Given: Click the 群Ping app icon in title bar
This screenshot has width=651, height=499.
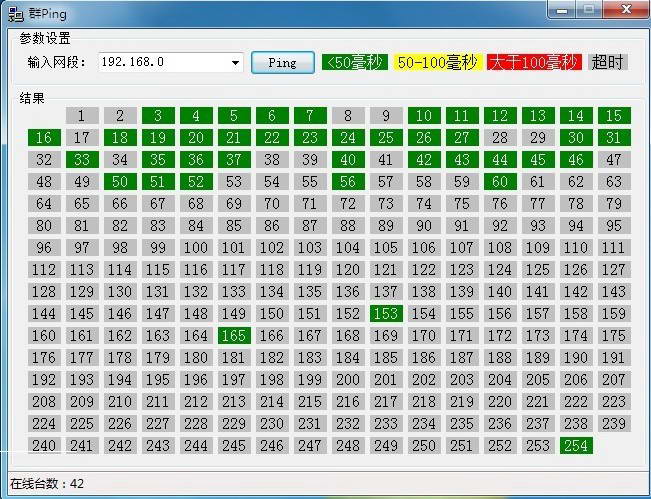Looking at the screenshot, I should pyautogui.click(x=16, y=10).
